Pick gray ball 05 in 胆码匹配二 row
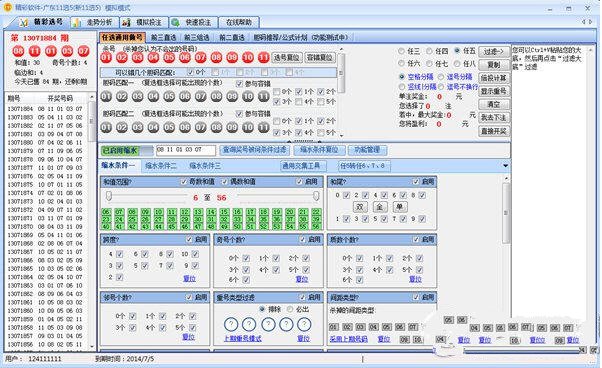This screenshot has height=368, width=602. point(169,127)
